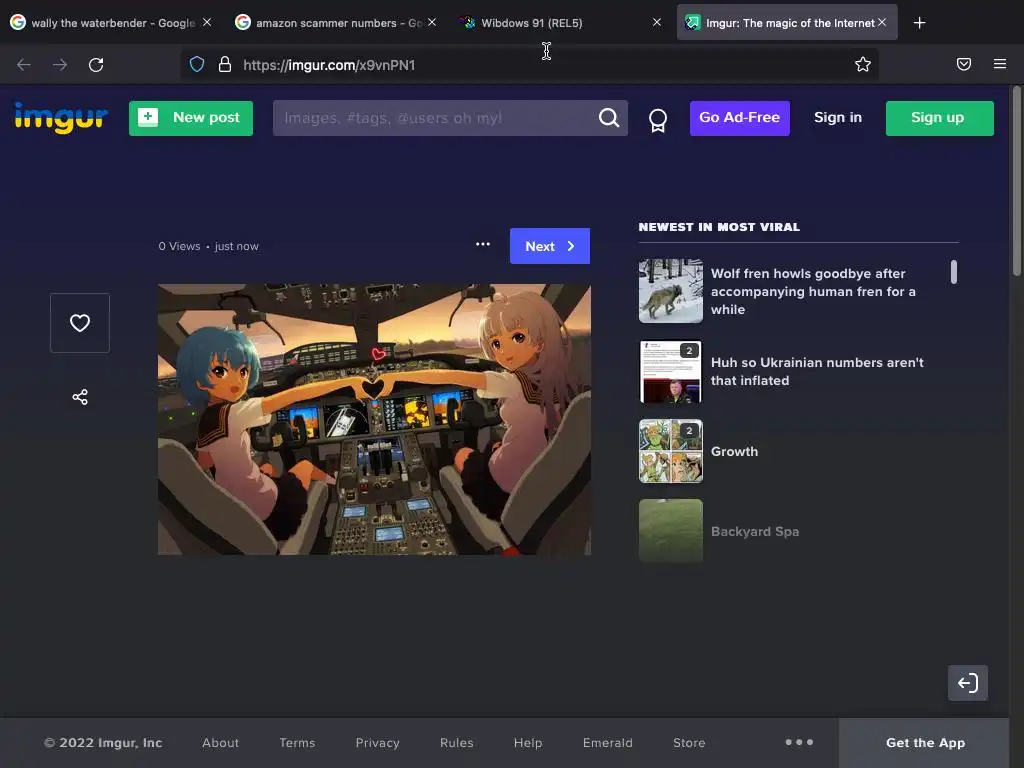Click the site security padlock icon

225,65
